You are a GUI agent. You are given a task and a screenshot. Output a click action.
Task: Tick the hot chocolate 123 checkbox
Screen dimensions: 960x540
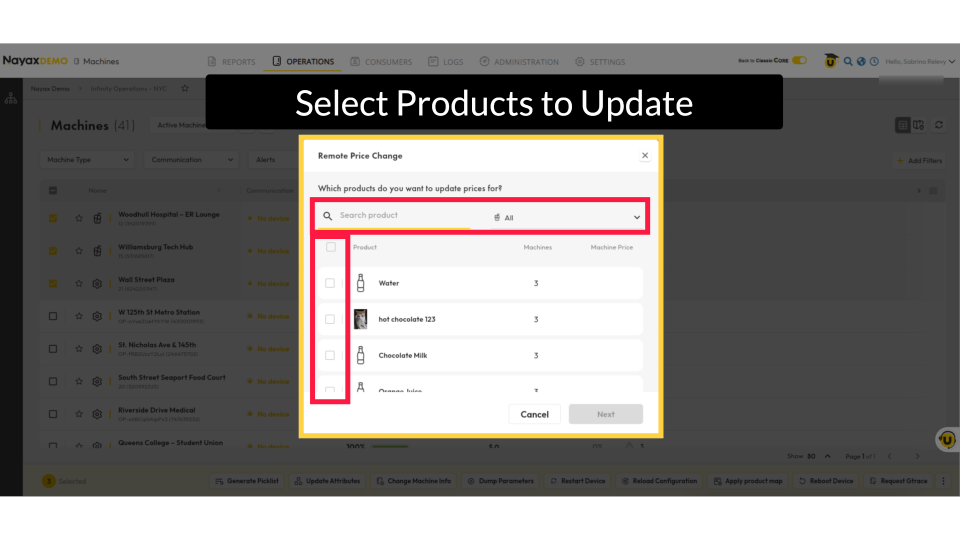pyautogui.click(x=330, y=319)
